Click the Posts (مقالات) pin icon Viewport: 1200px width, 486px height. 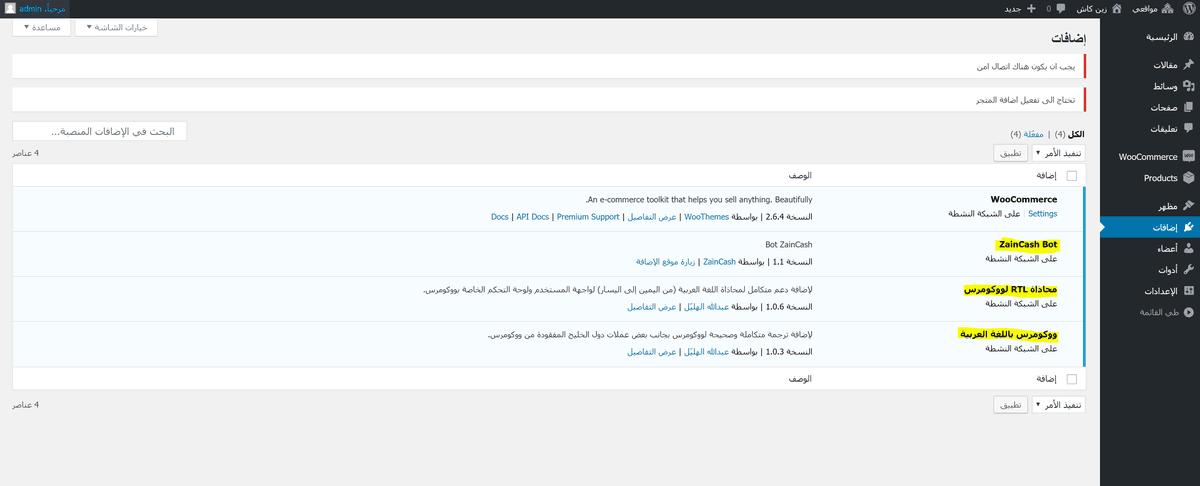(x=1188, y=65)
